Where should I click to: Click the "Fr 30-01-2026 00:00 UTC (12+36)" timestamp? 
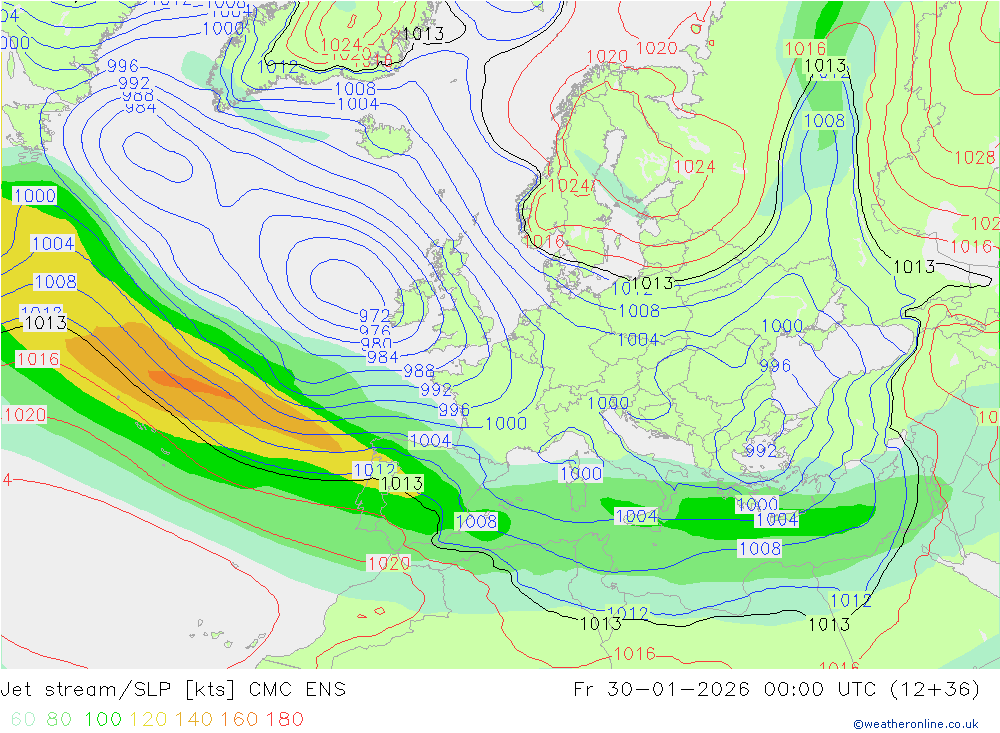pyautogui.click(x=776, y=689)
